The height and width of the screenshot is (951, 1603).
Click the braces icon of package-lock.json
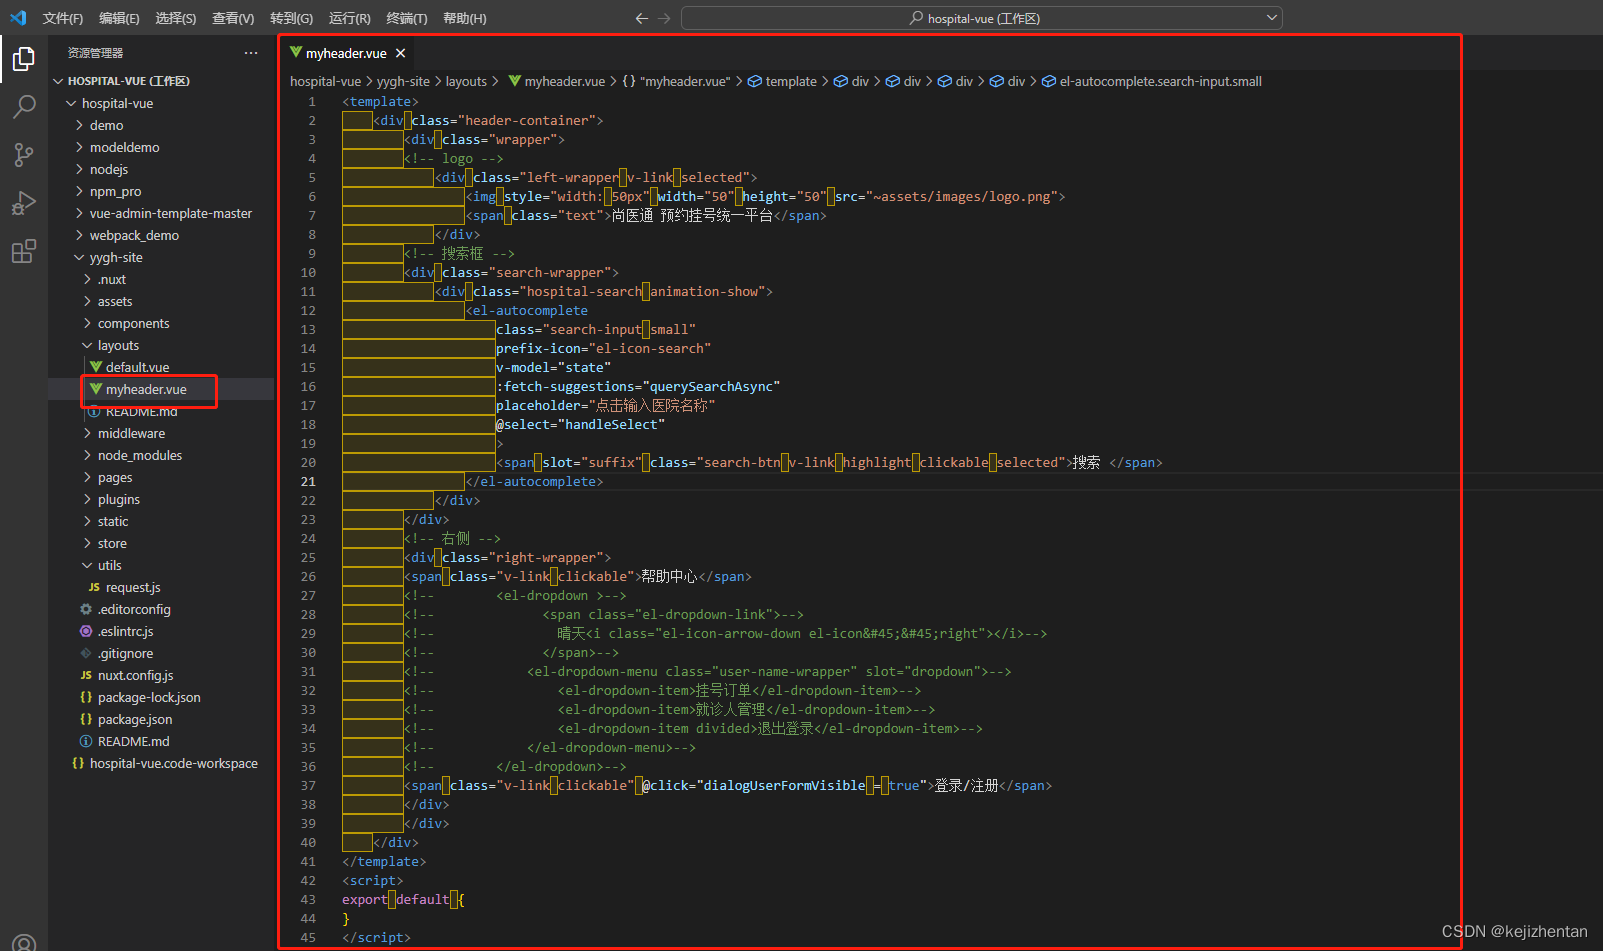(86, 697)
